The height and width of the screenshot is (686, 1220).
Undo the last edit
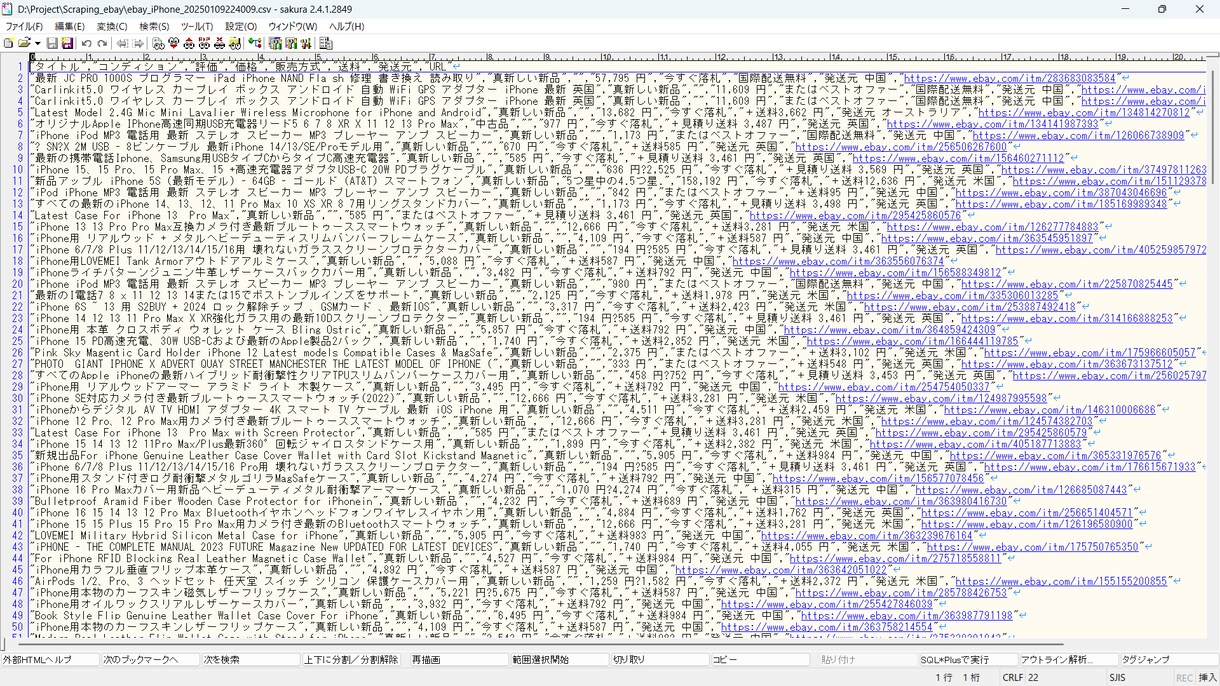pos(86,44)
